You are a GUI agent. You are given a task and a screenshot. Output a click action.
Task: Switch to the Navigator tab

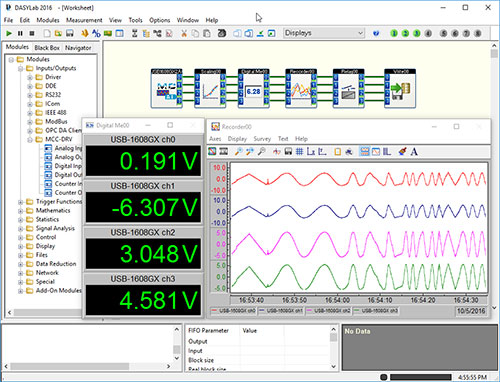(78, 48)
